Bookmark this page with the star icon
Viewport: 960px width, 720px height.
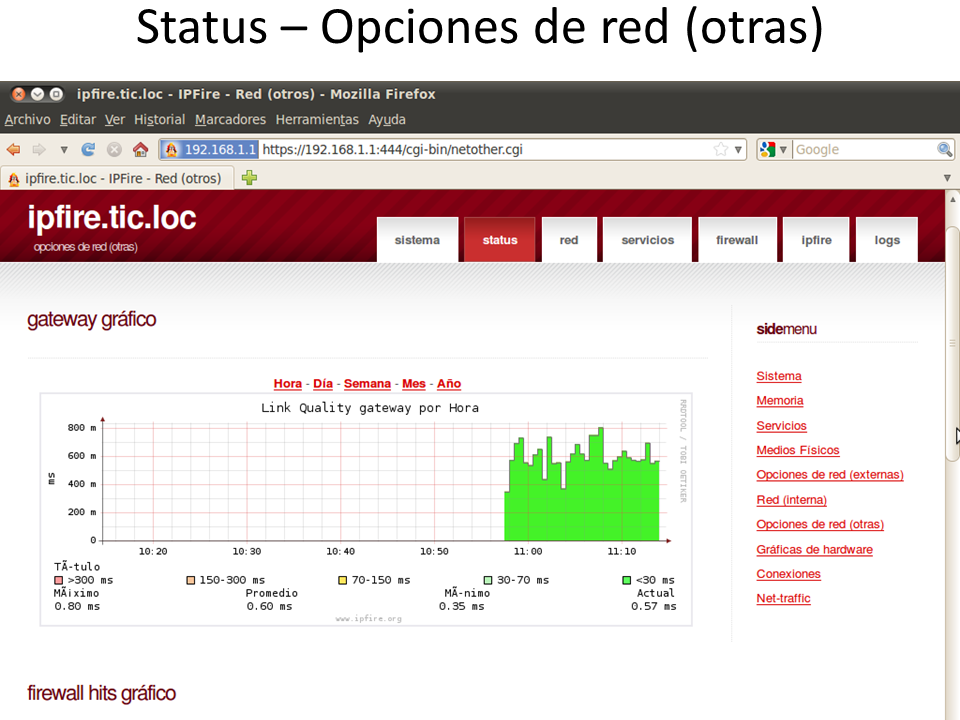tap(720, 150)
